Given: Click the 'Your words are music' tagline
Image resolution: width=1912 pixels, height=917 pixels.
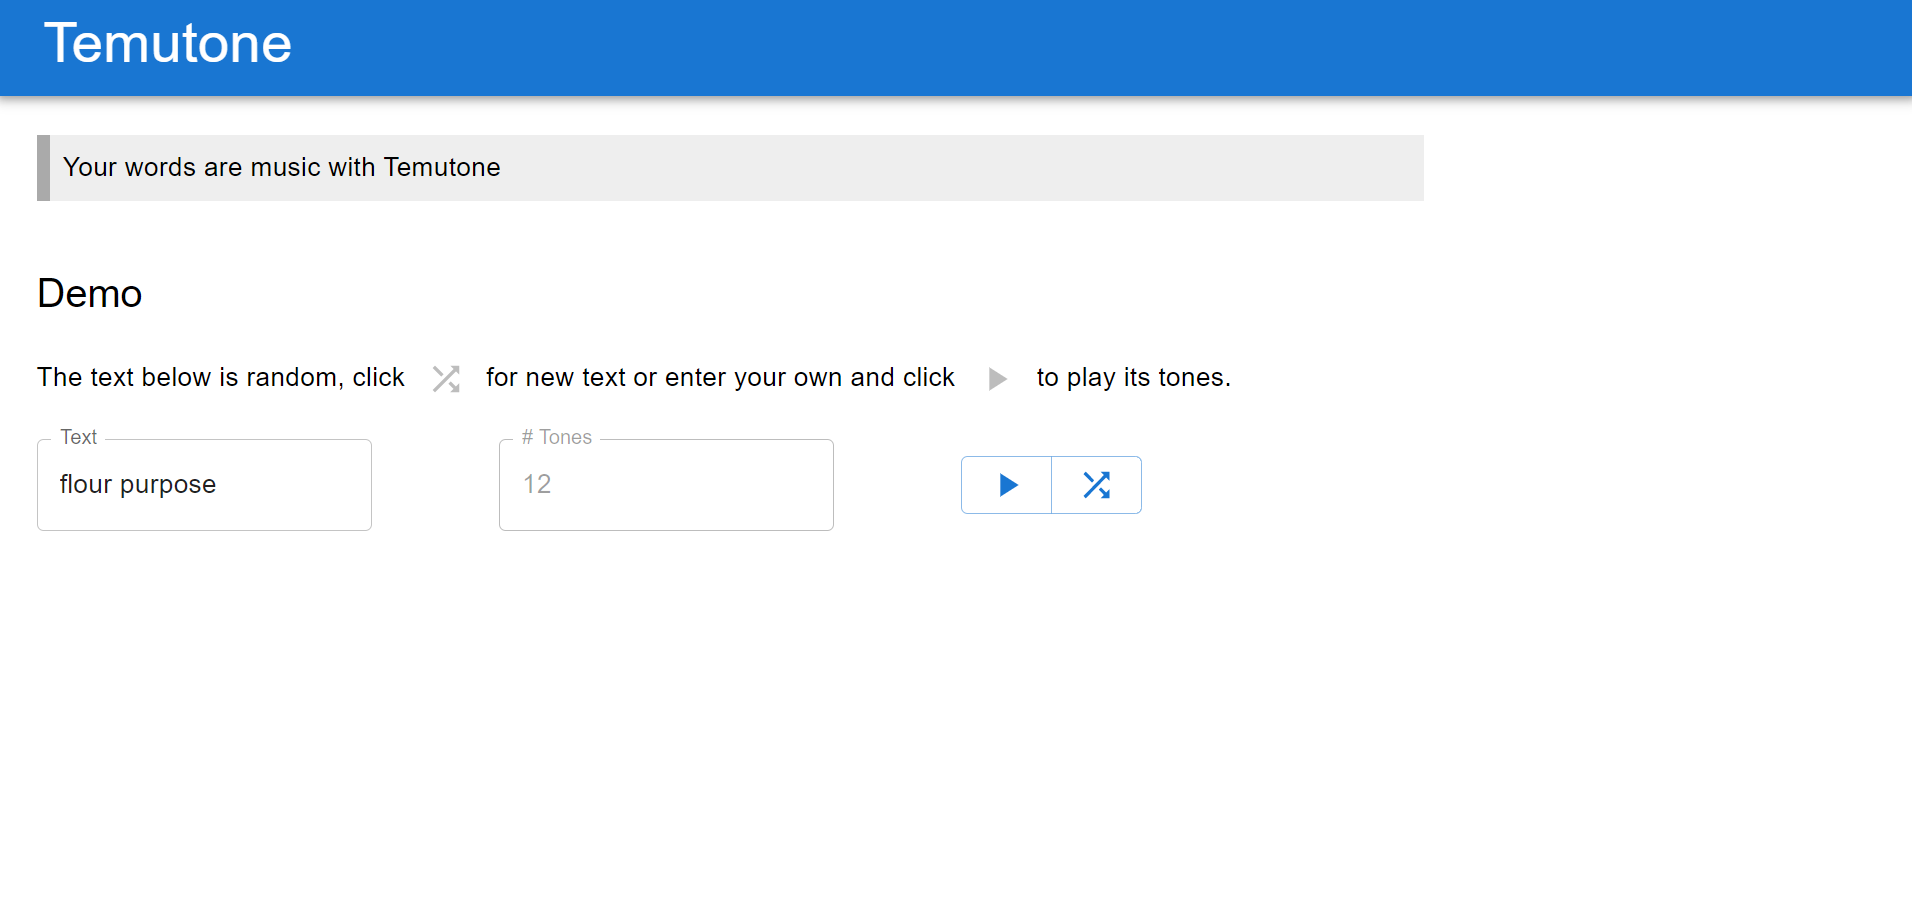Looking at the screenshot, I should coord(281,168).
